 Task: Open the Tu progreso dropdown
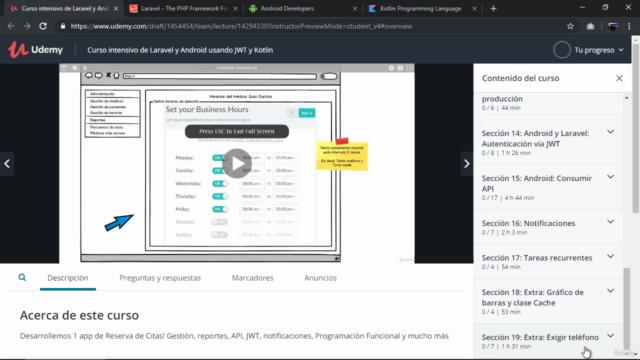coord(599,50)
